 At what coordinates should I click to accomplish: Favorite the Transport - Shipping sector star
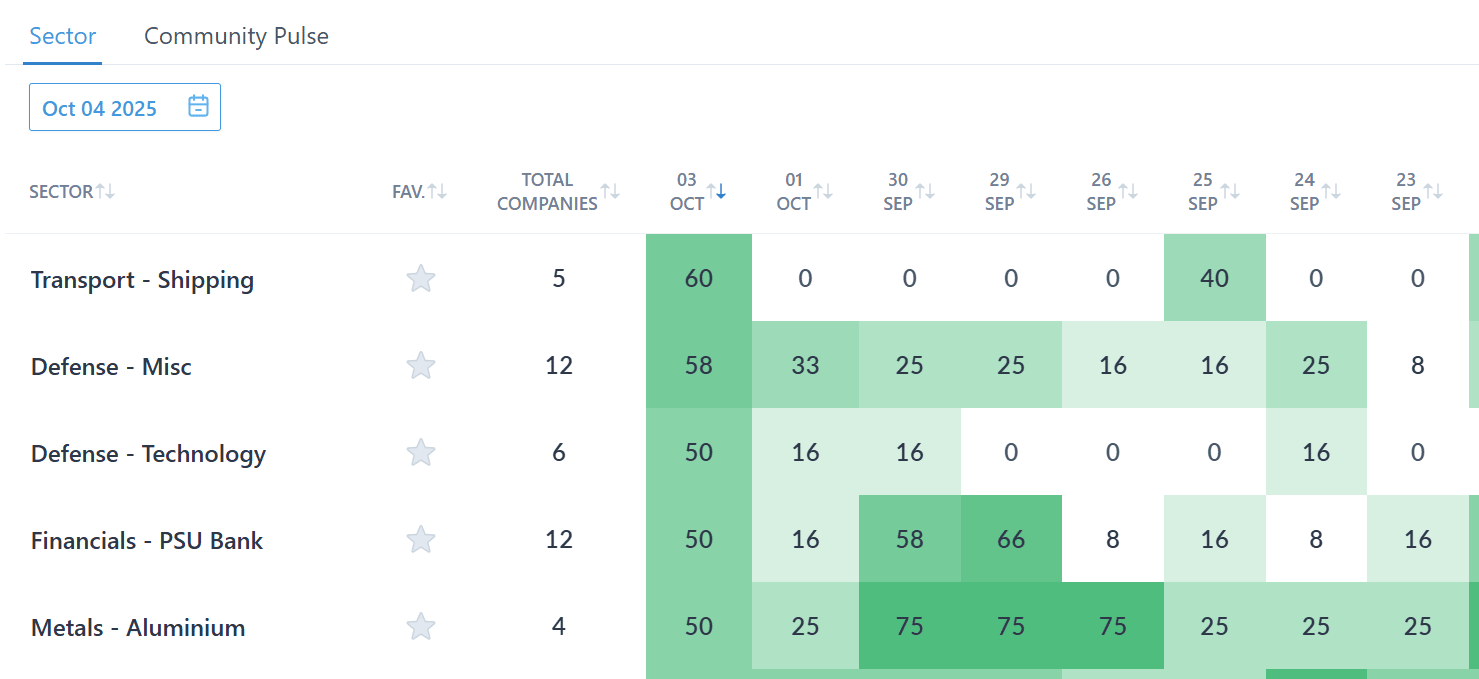point(421,279)
